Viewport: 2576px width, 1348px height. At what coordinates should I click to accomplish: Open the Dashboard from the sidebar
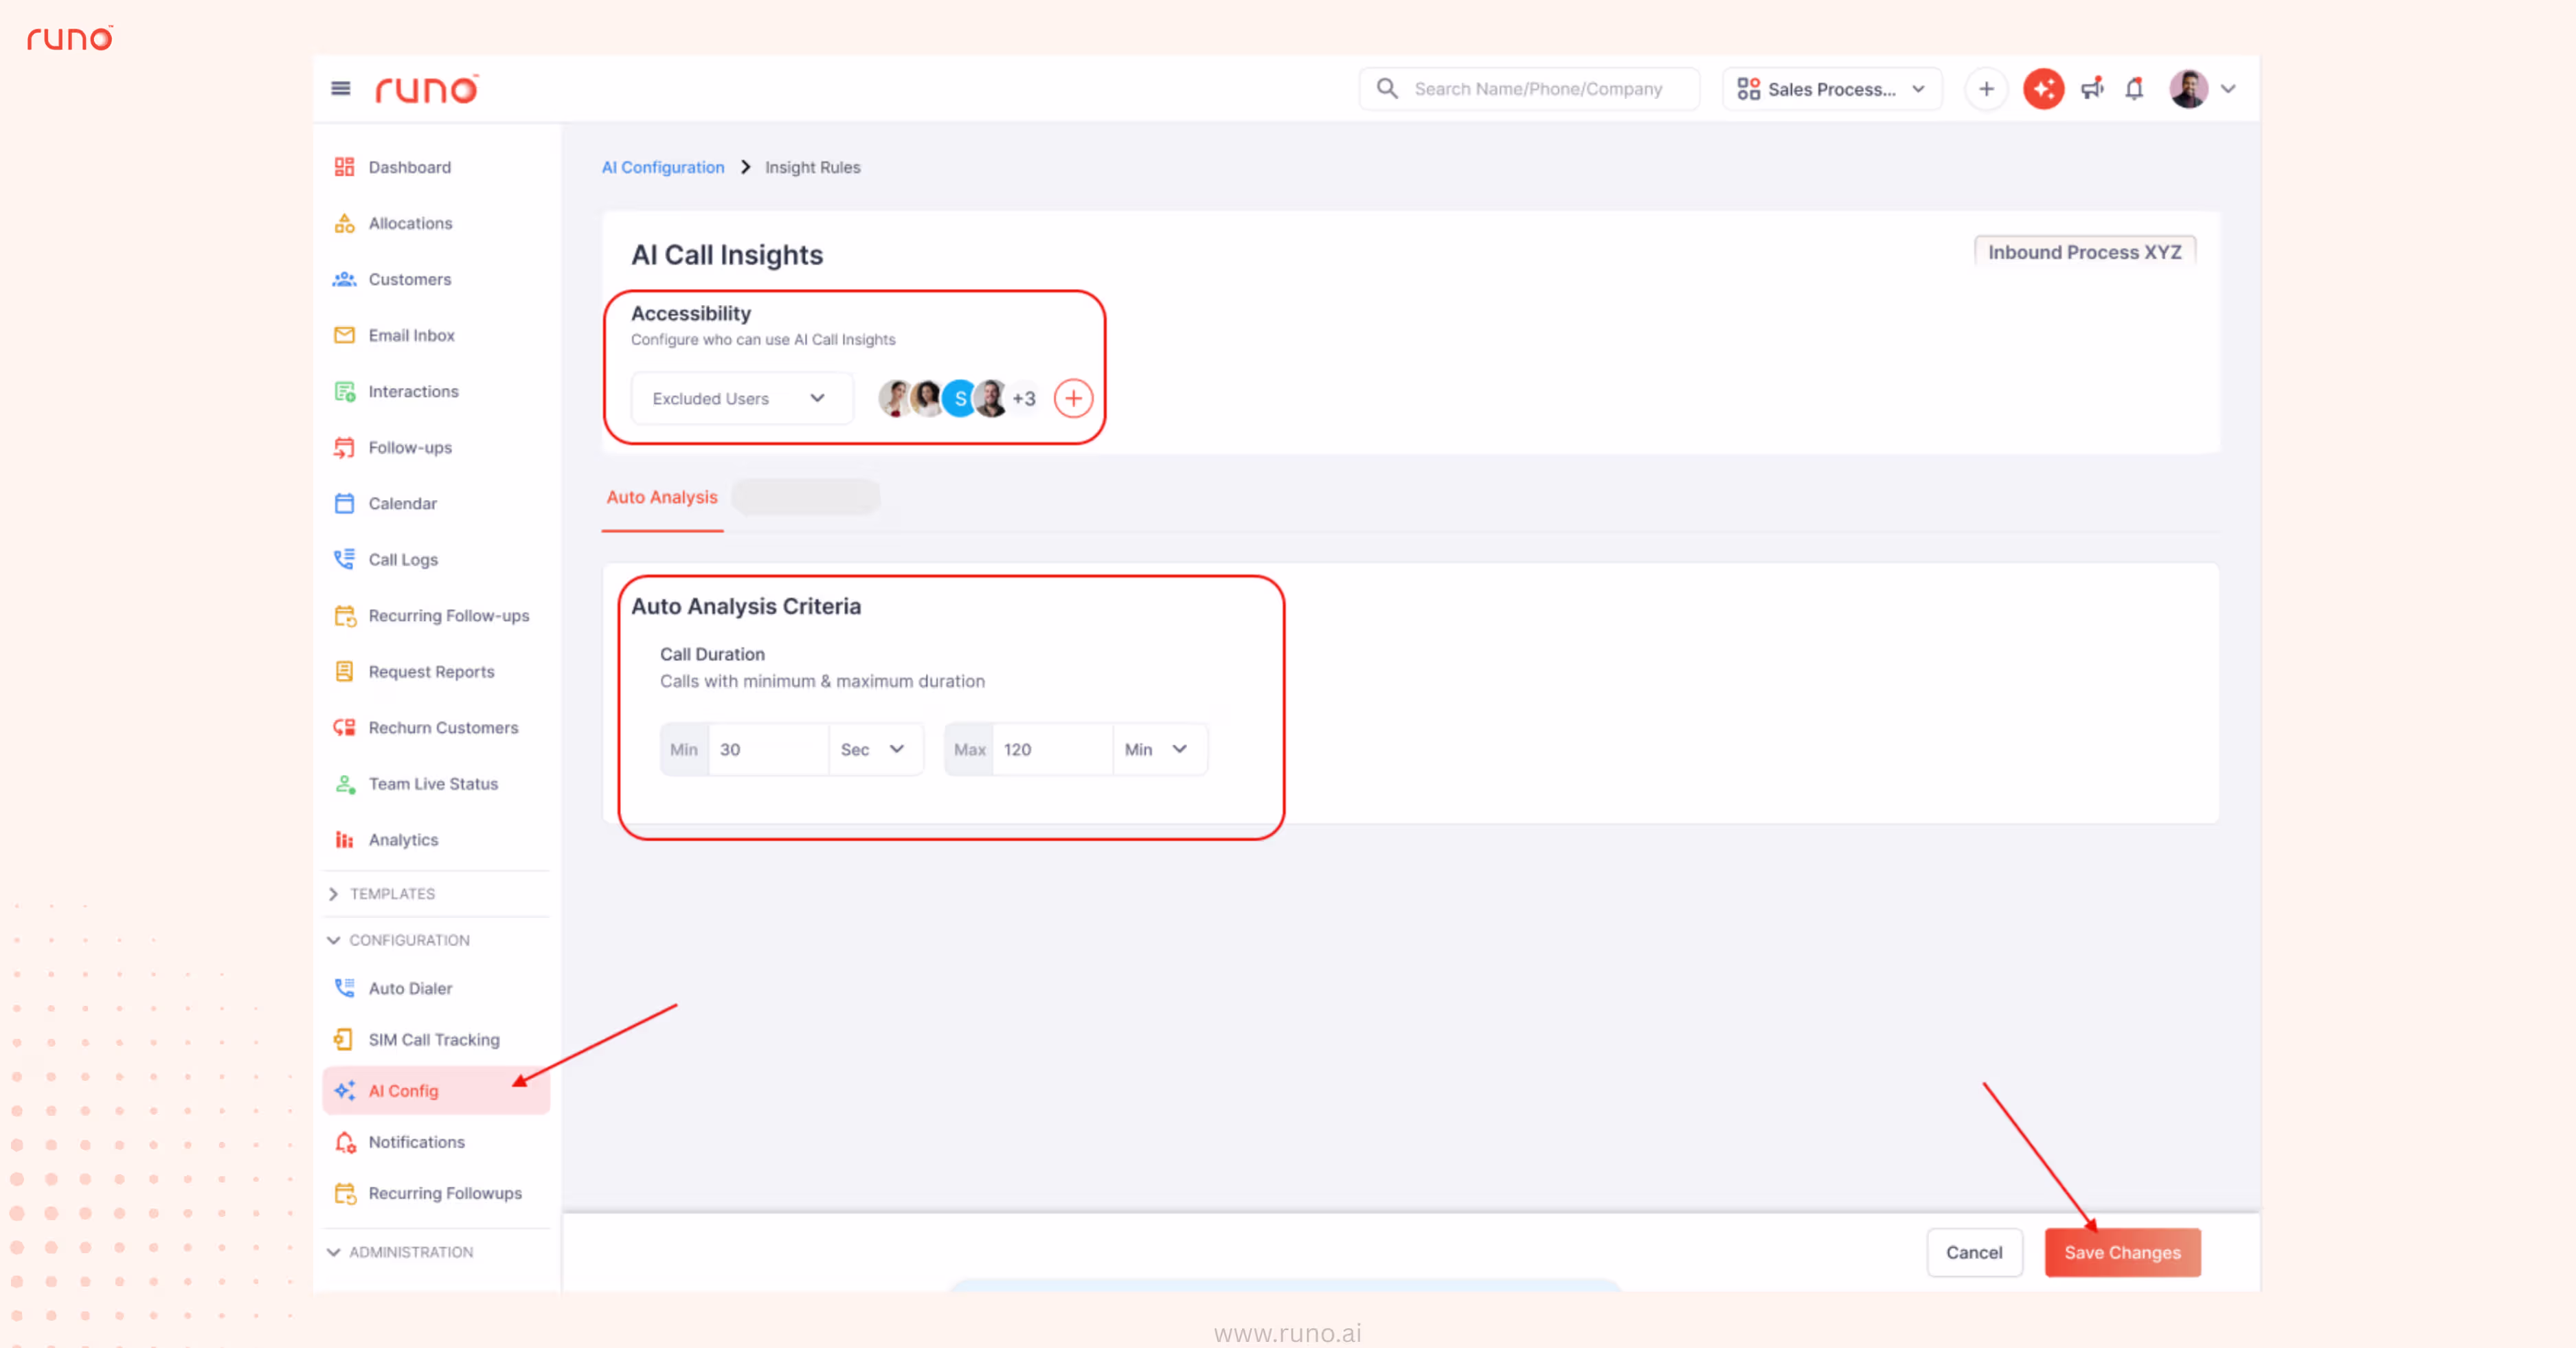[x=409, y=167]
